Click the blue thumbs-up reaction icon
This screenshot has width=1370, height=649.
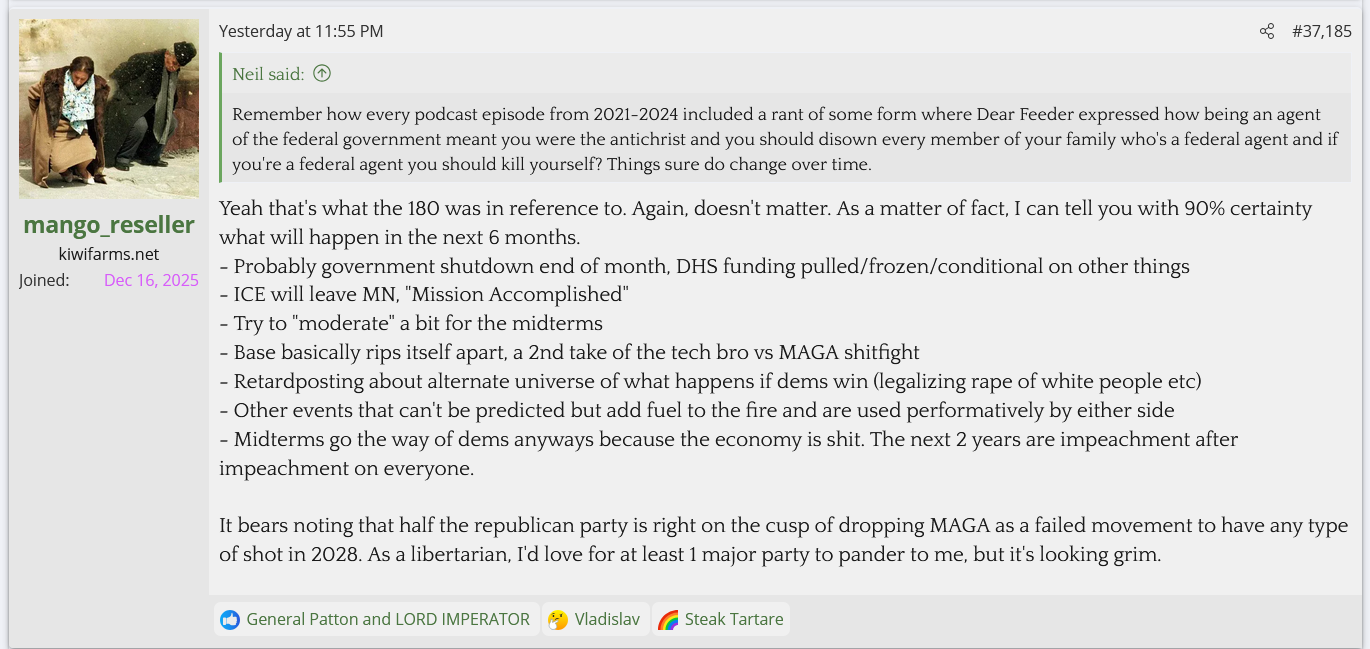(x=230, y=620)
